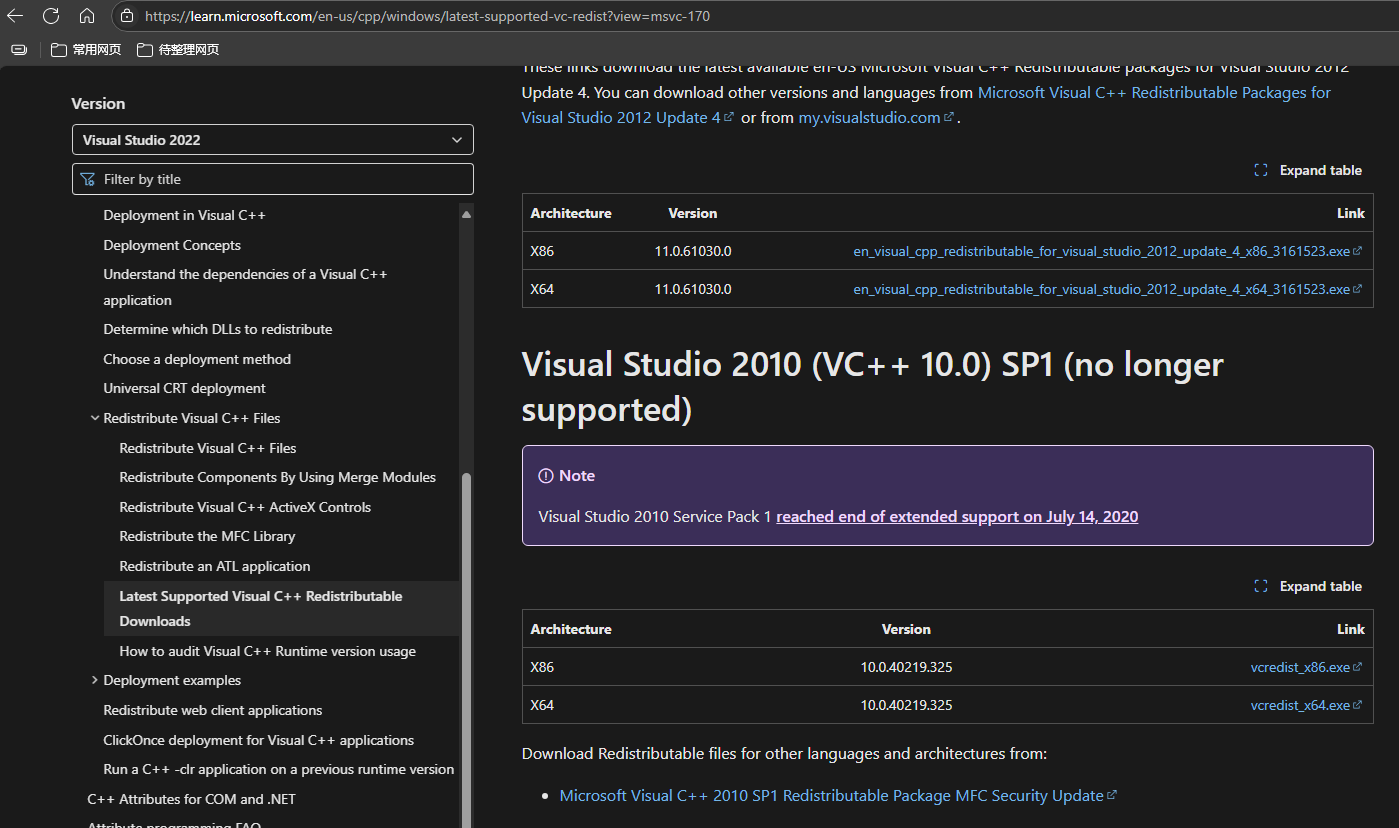Open the Visual Studio 2022 version dropdown
Viewport: 1399px width, 828px height.
[272, 140]
